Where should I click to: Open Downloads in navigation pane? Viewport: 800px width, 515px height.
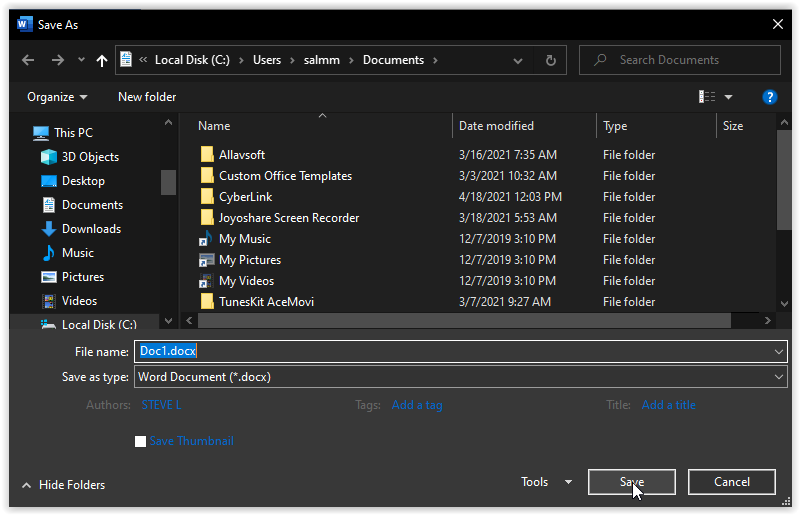pyautogui.click(x=91, y=229)
